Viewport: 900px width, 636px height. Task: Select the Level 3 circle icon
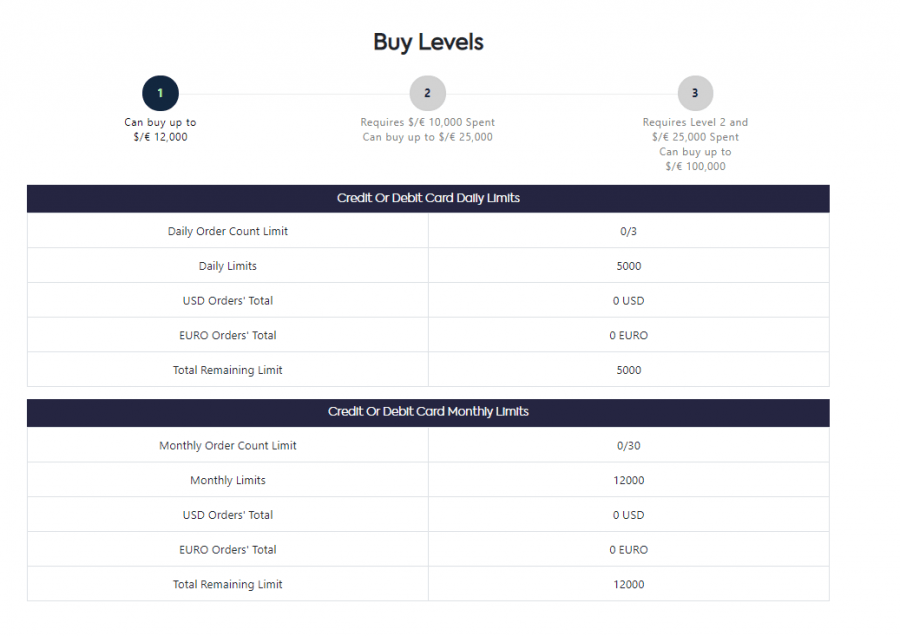(x=695, y=92)
